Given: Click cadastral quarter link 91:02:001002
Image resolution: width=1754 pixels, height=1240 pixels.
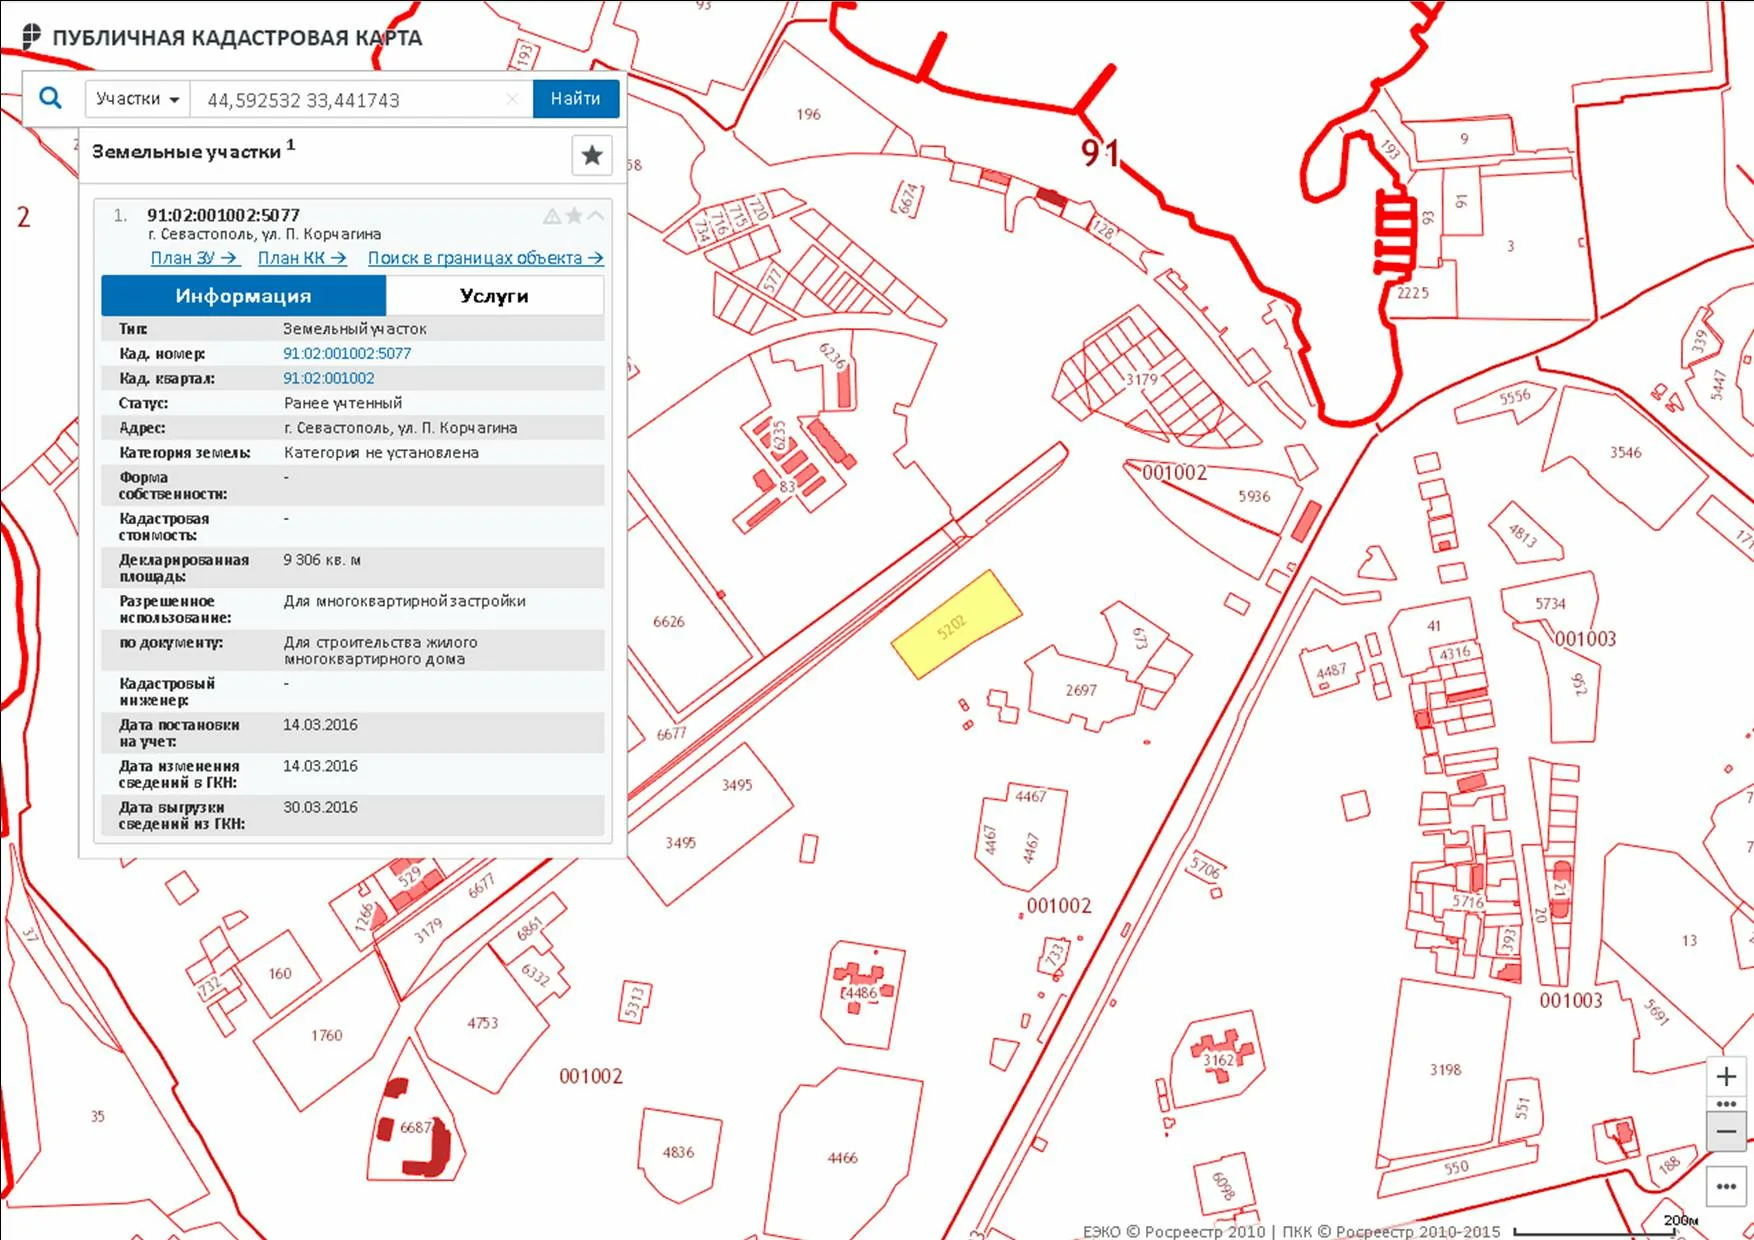Looking at the screenshot, I should 329,378.
